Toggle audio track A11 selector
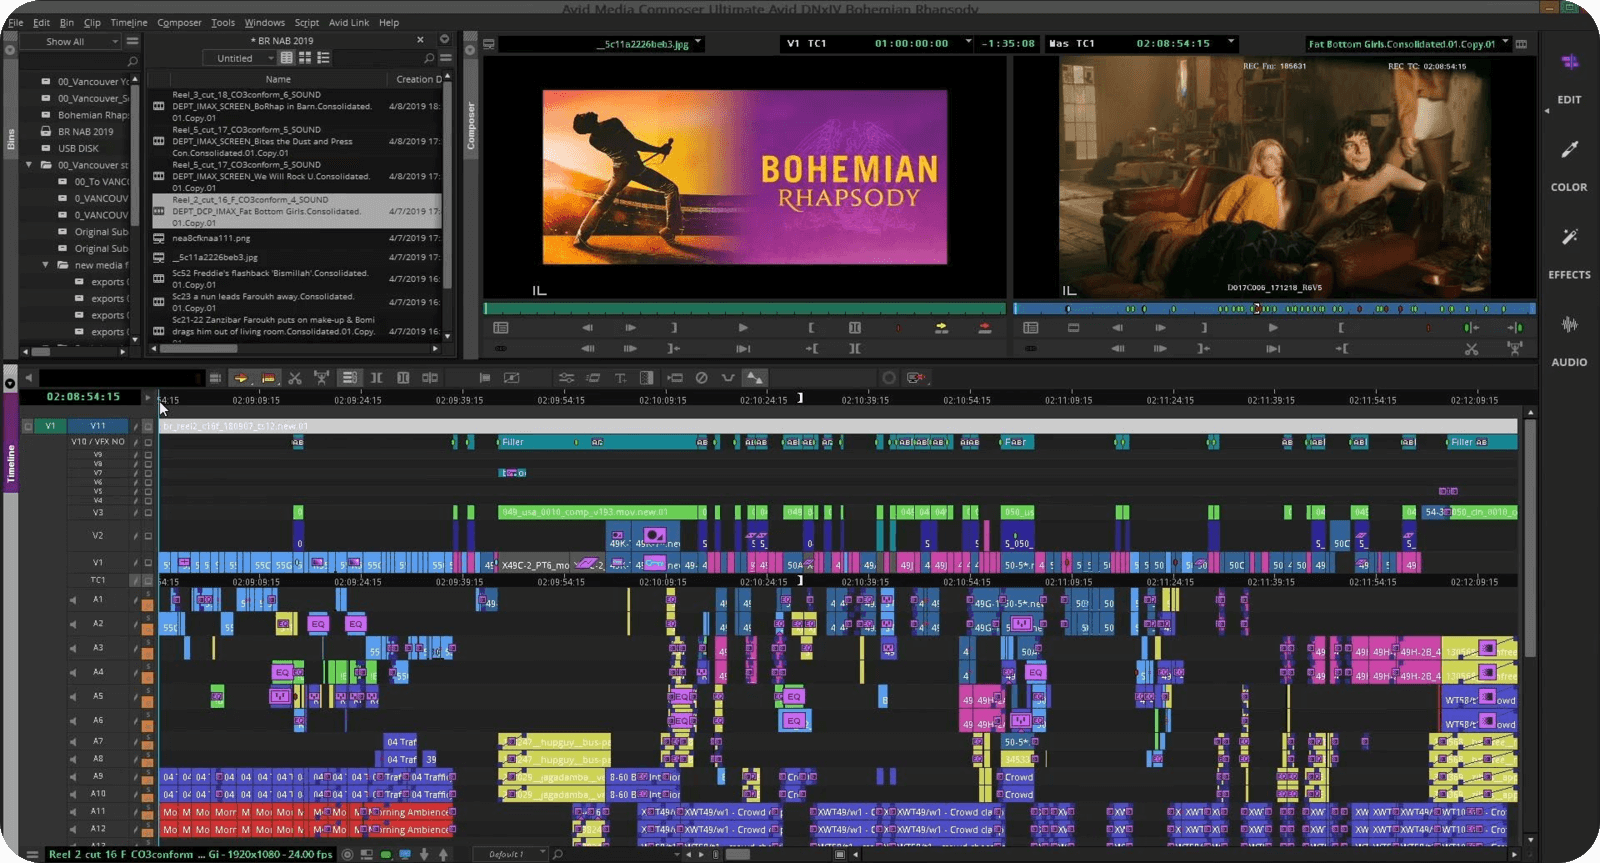 click(98, 811)
